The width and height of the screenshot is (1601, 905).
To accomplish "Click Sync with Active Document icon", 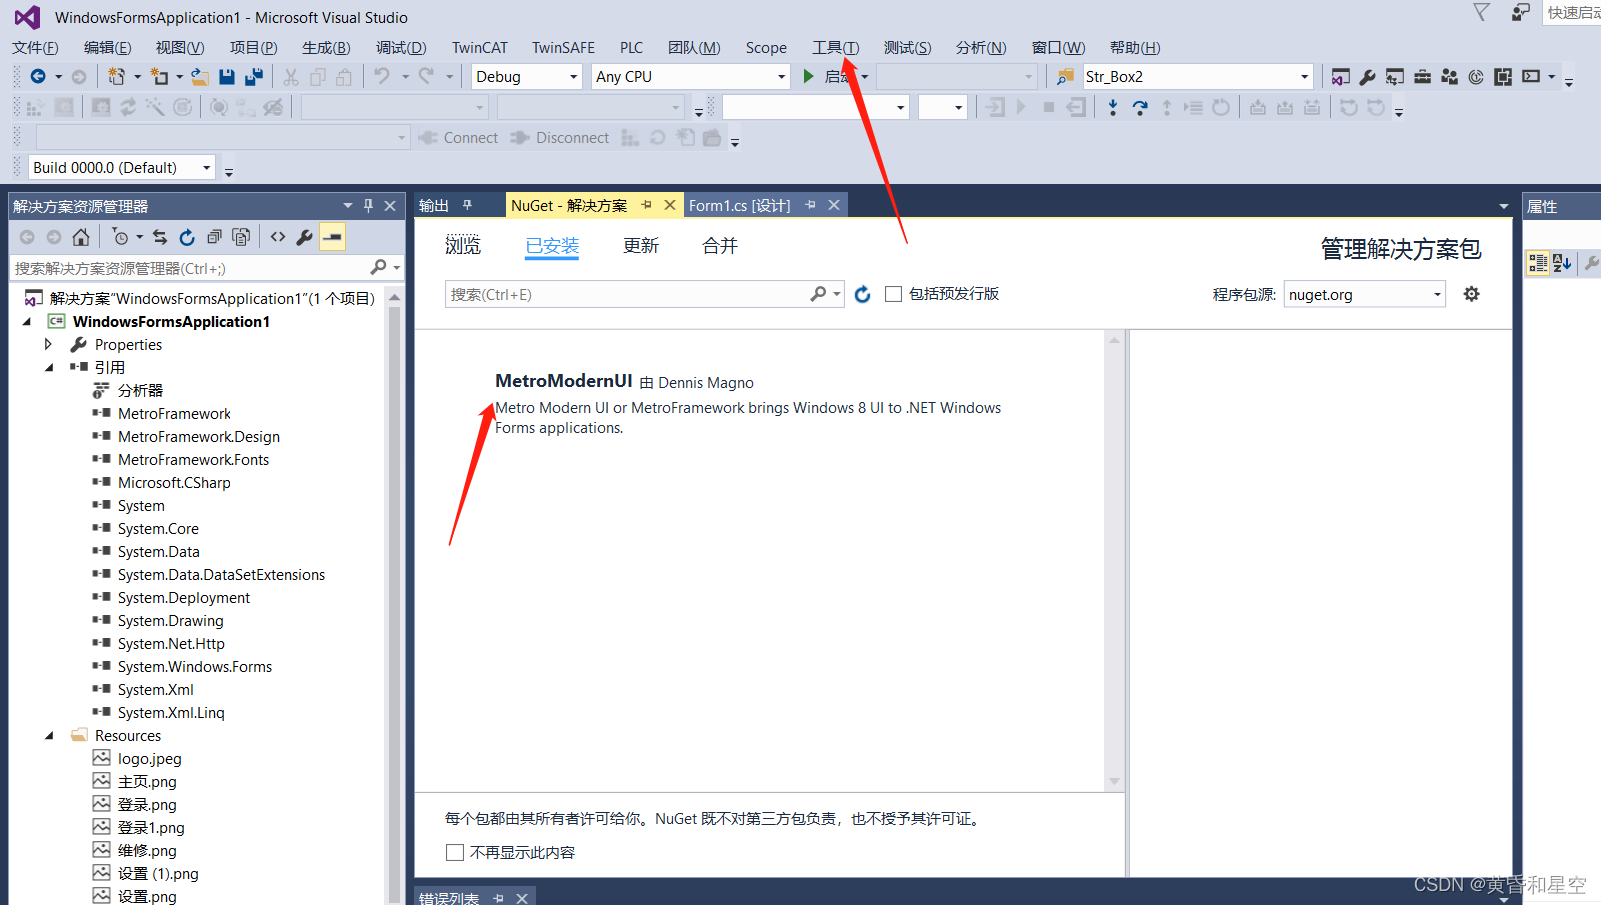I will (160, 237).
